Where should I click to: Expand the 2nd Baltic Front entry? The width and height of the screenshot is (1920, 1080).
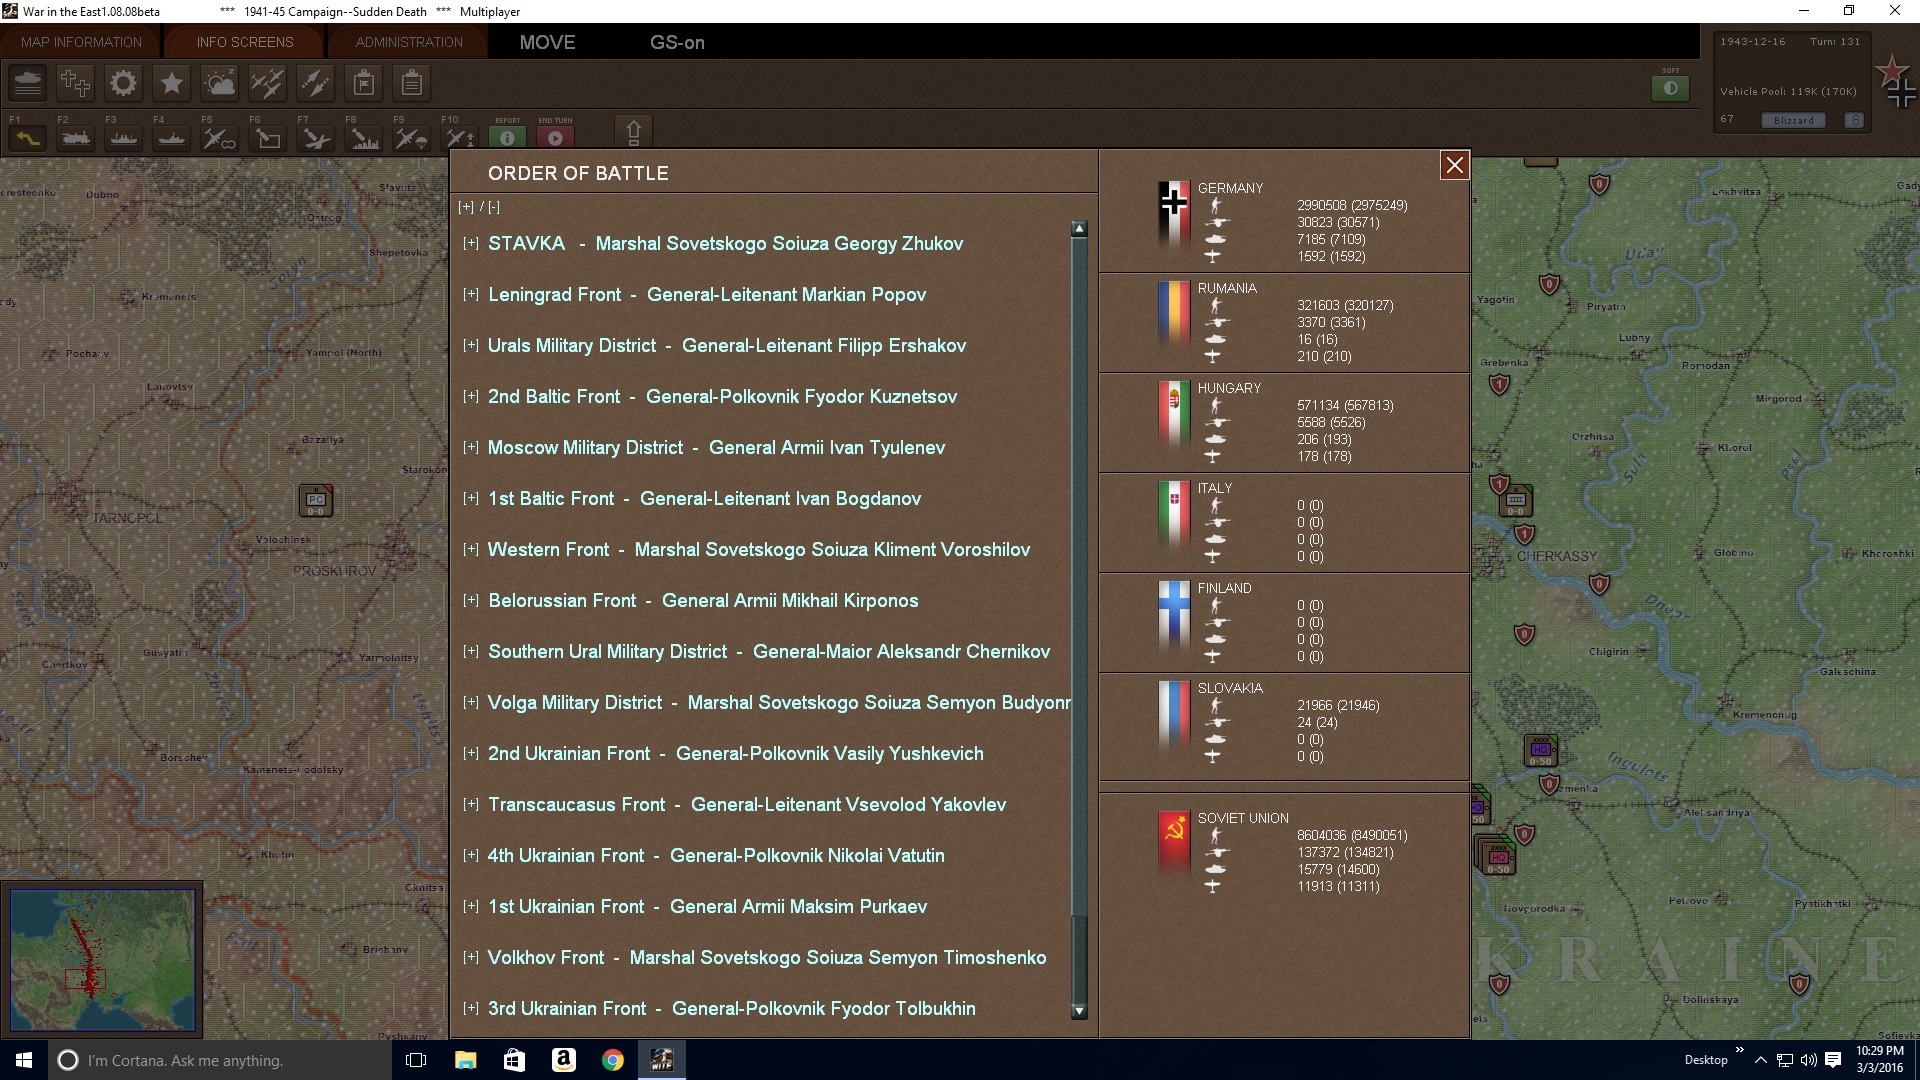tap(471, 396)
